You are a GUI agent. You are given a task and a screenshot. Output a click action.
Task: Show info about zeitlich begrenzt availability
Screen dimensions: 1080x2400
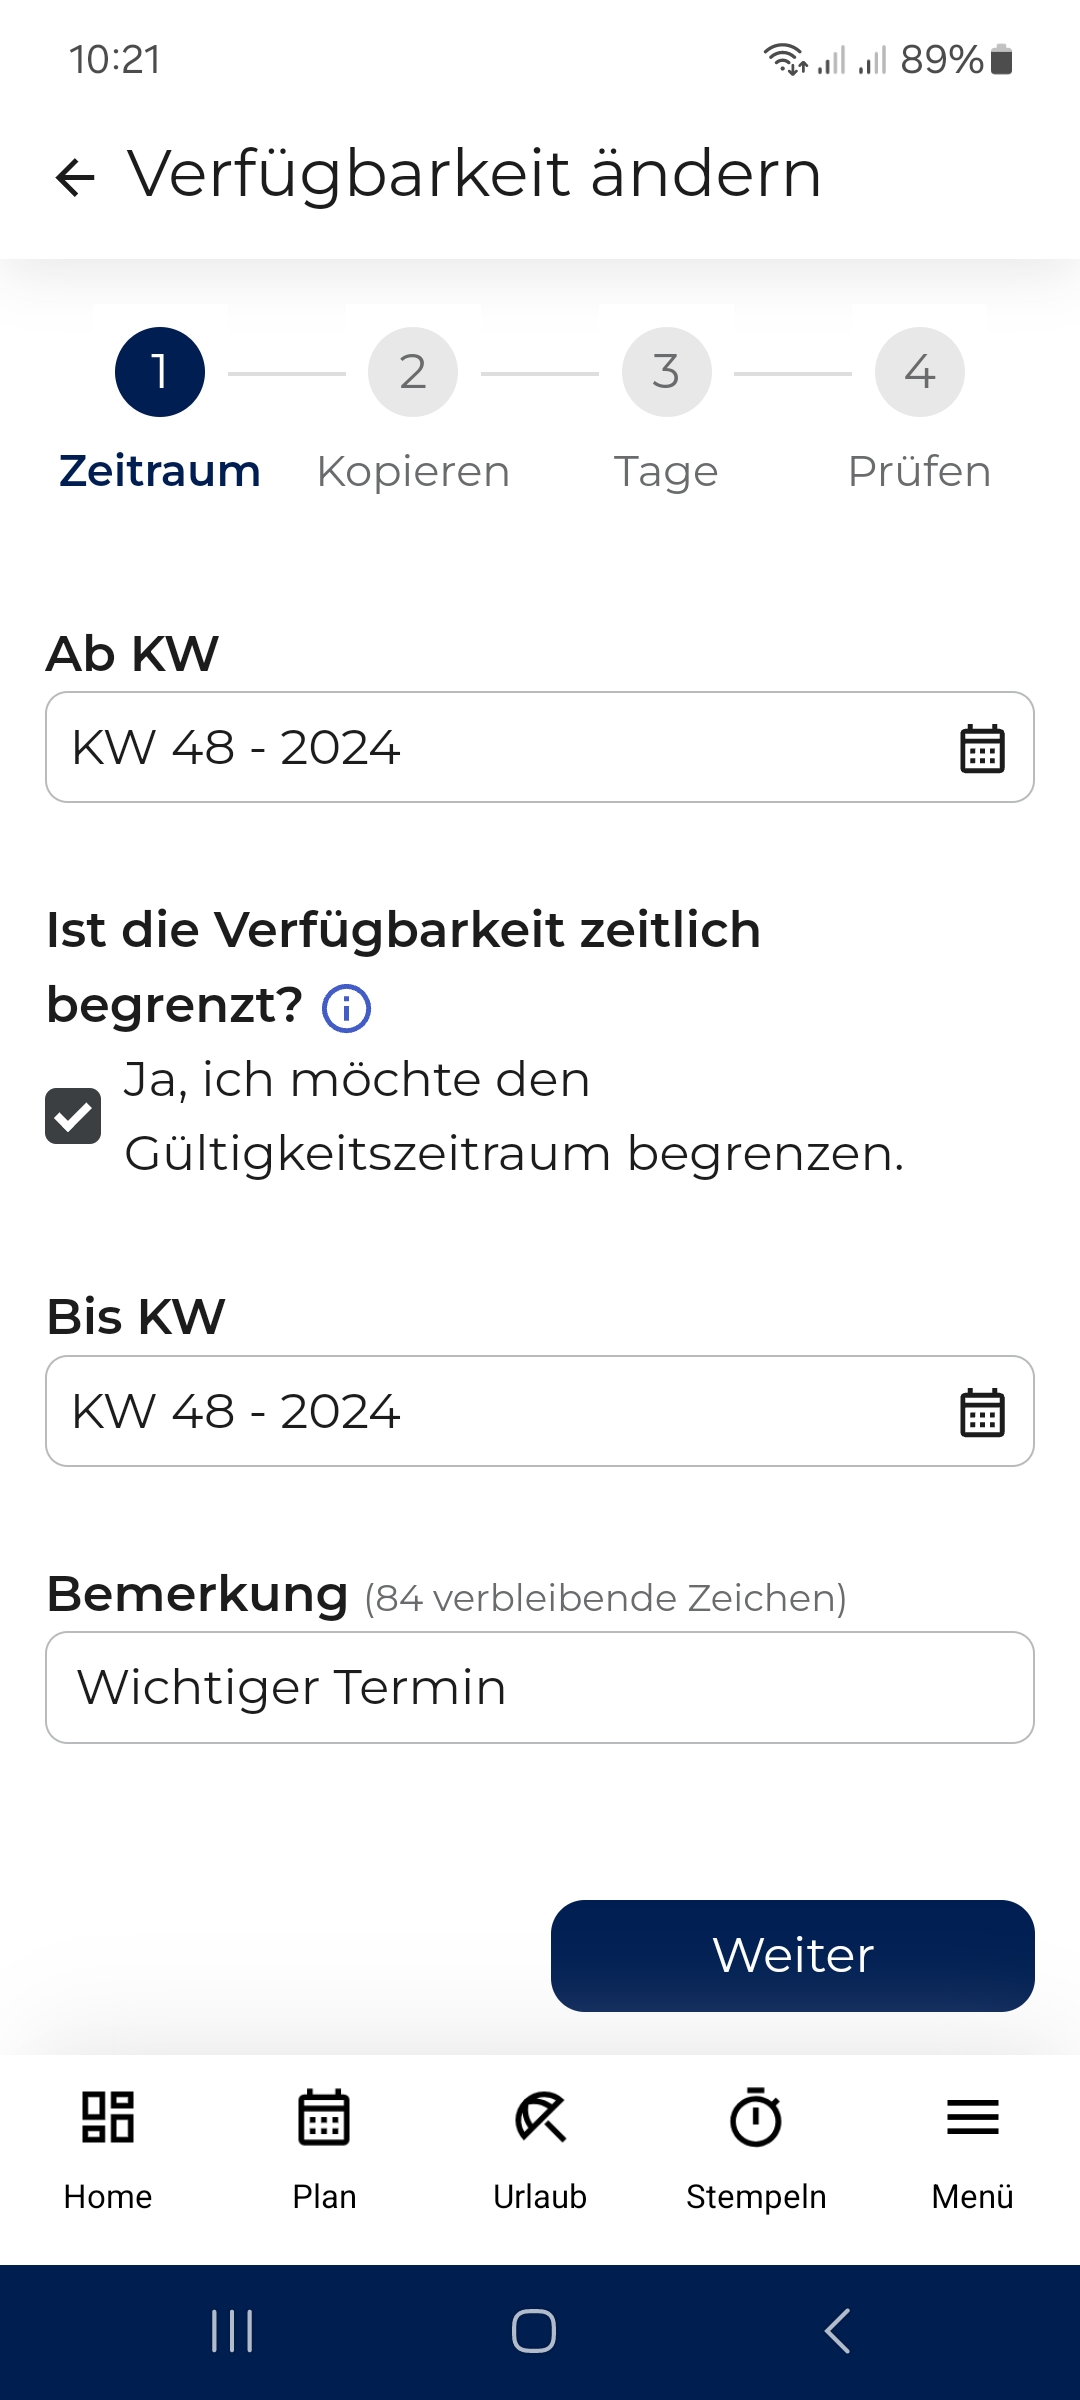(x=346, y=1007)
